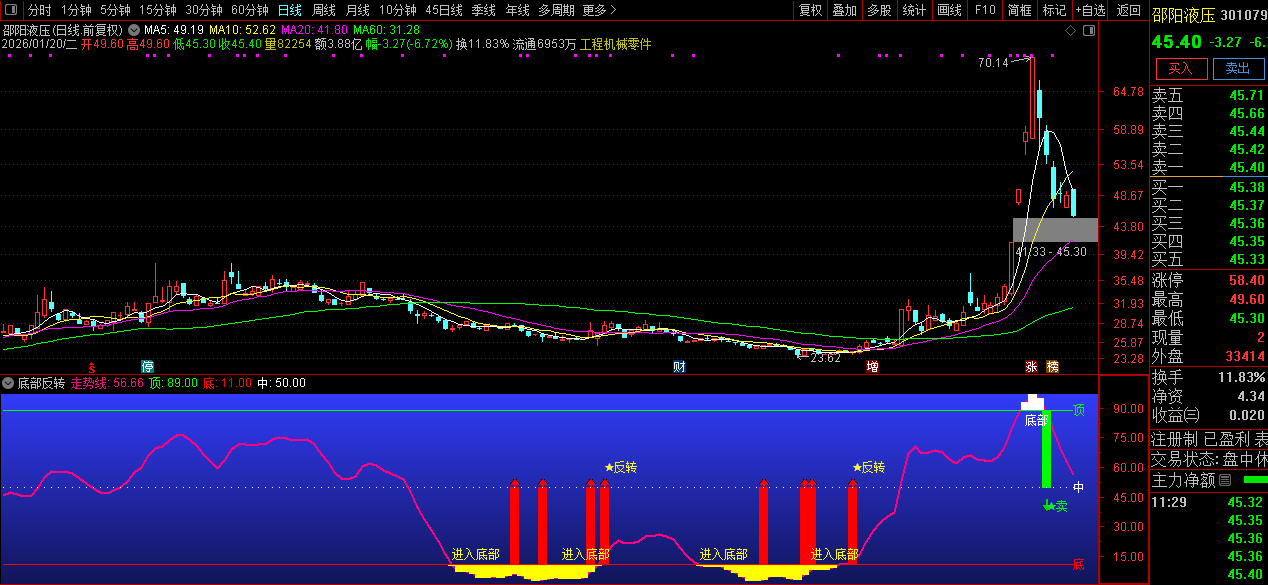Toggle 叠加 overlay mode
Screen dimensions: 1268x585
pyautogui.click(x=844, y=10)
